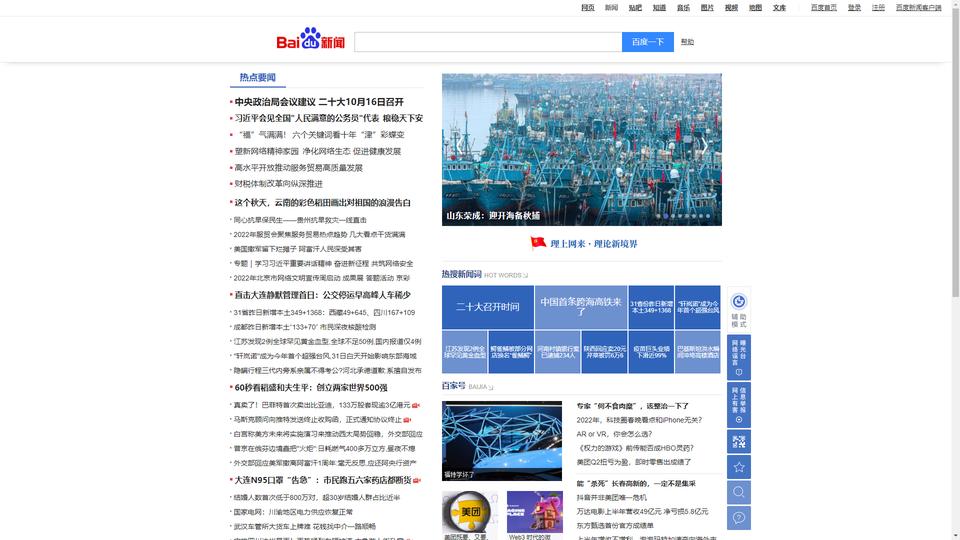960x540 pixels.
Task: Open the 福特学坏了 Baijia thumbnail
Action: tap(502, 441)
